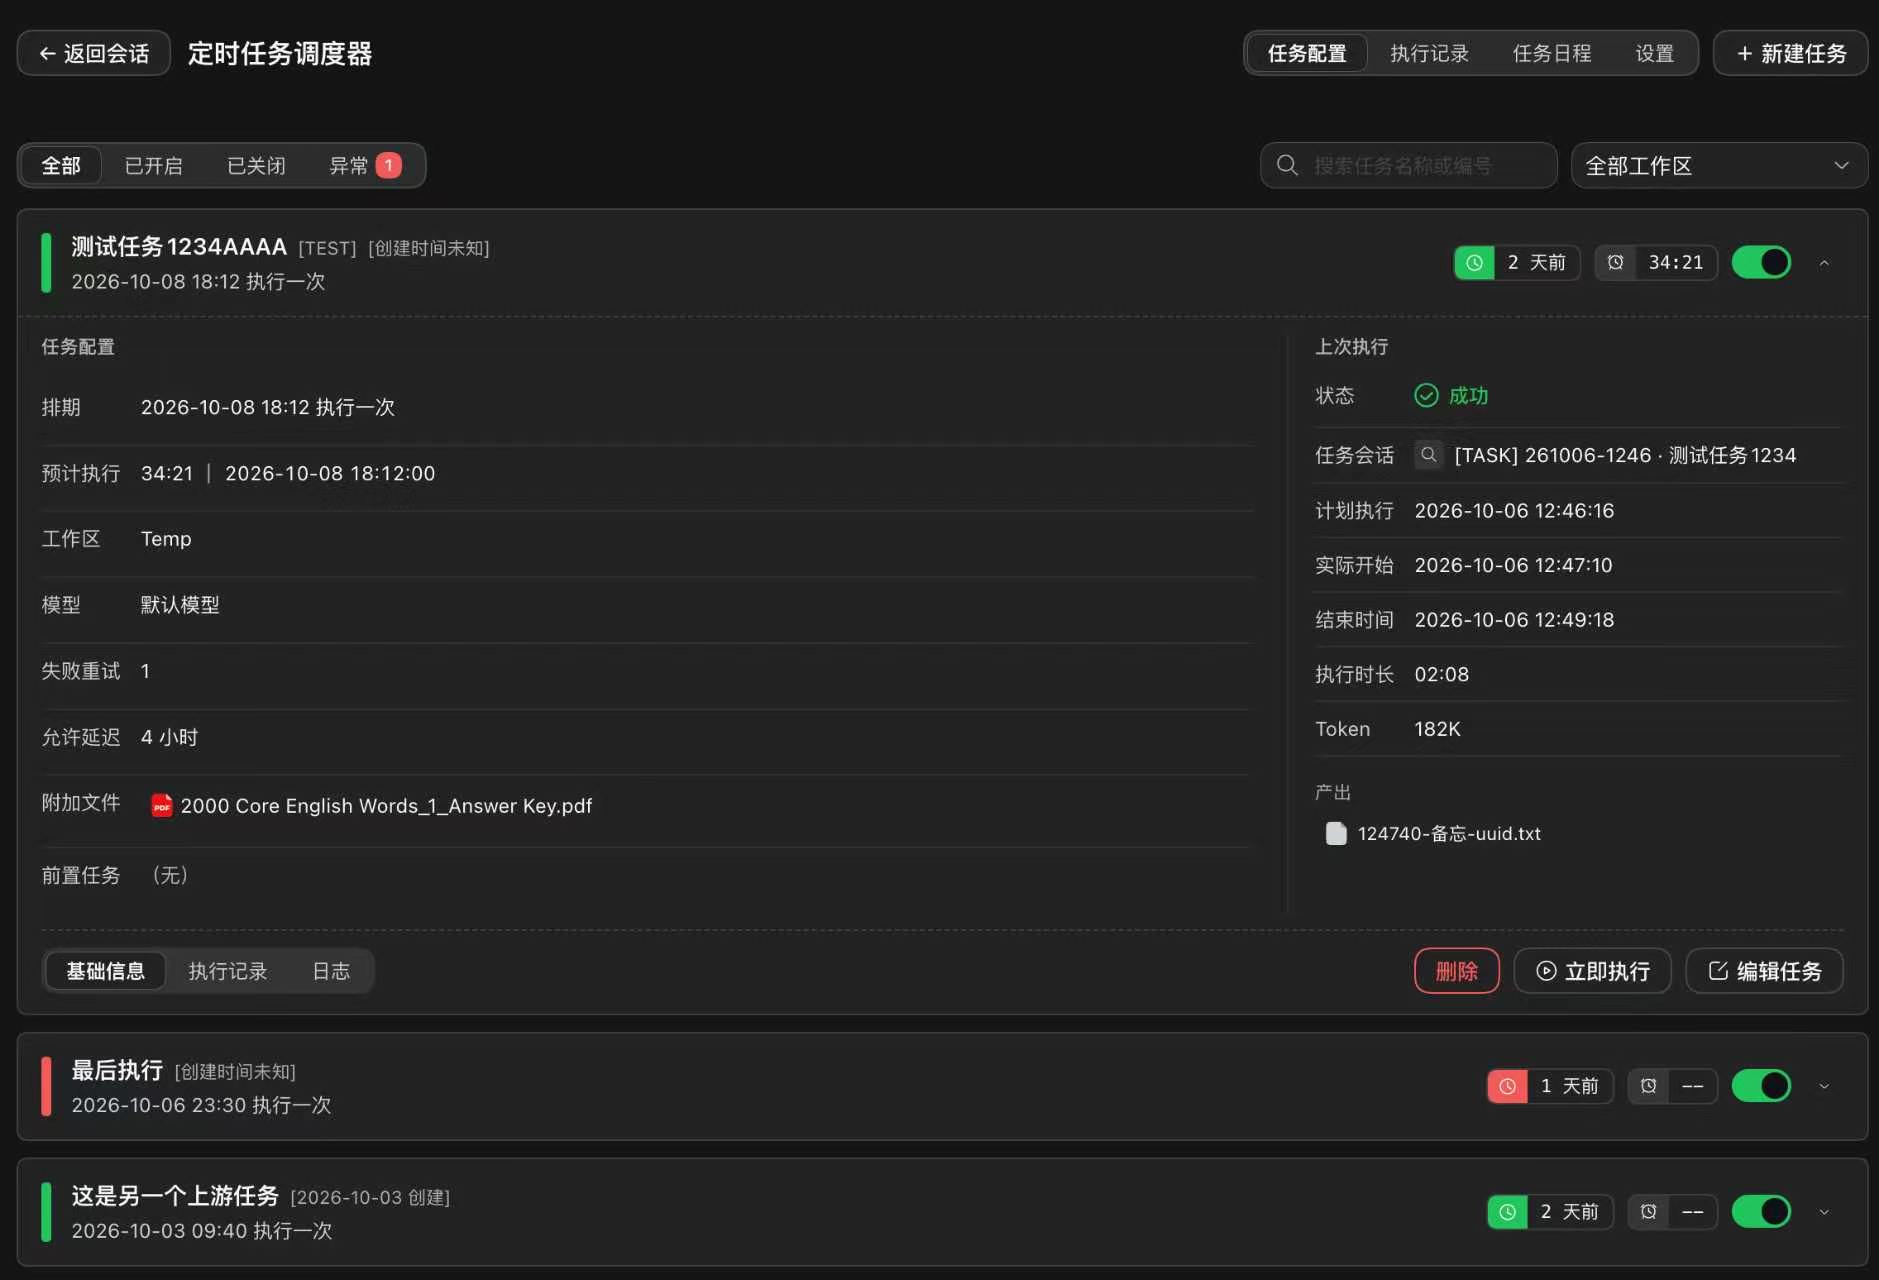Open the 任务日程 tab
The width and height of the screenshot is (1879, 1280).
[x=1551, y=53]
